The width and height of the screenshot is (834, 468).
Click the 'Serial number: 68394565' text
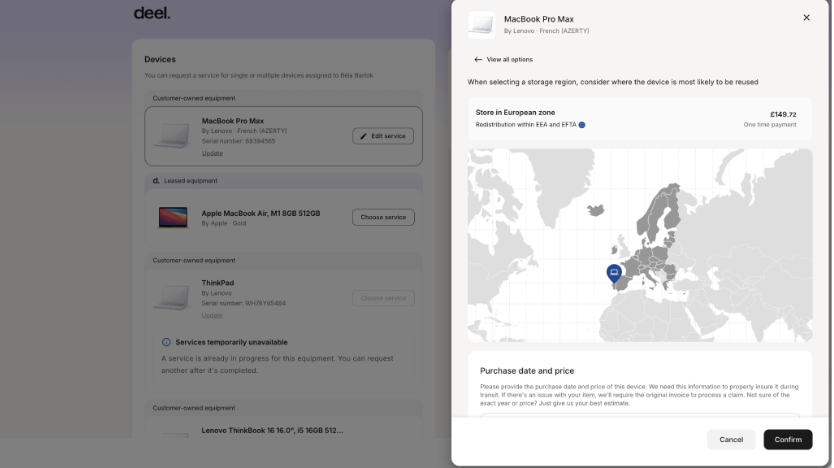(x=238, y=141)
